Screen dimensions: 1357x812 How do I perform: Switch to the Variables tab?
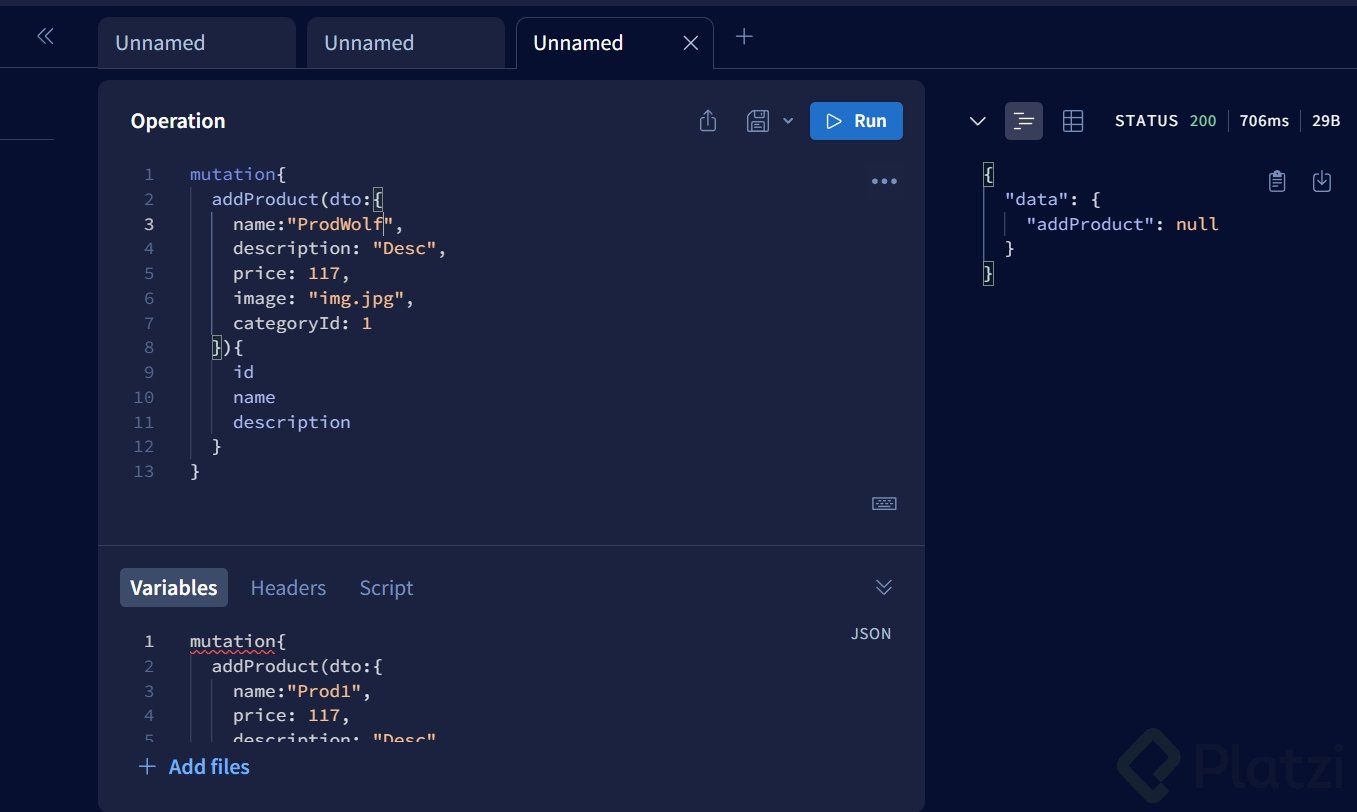[x=174, y=588]
